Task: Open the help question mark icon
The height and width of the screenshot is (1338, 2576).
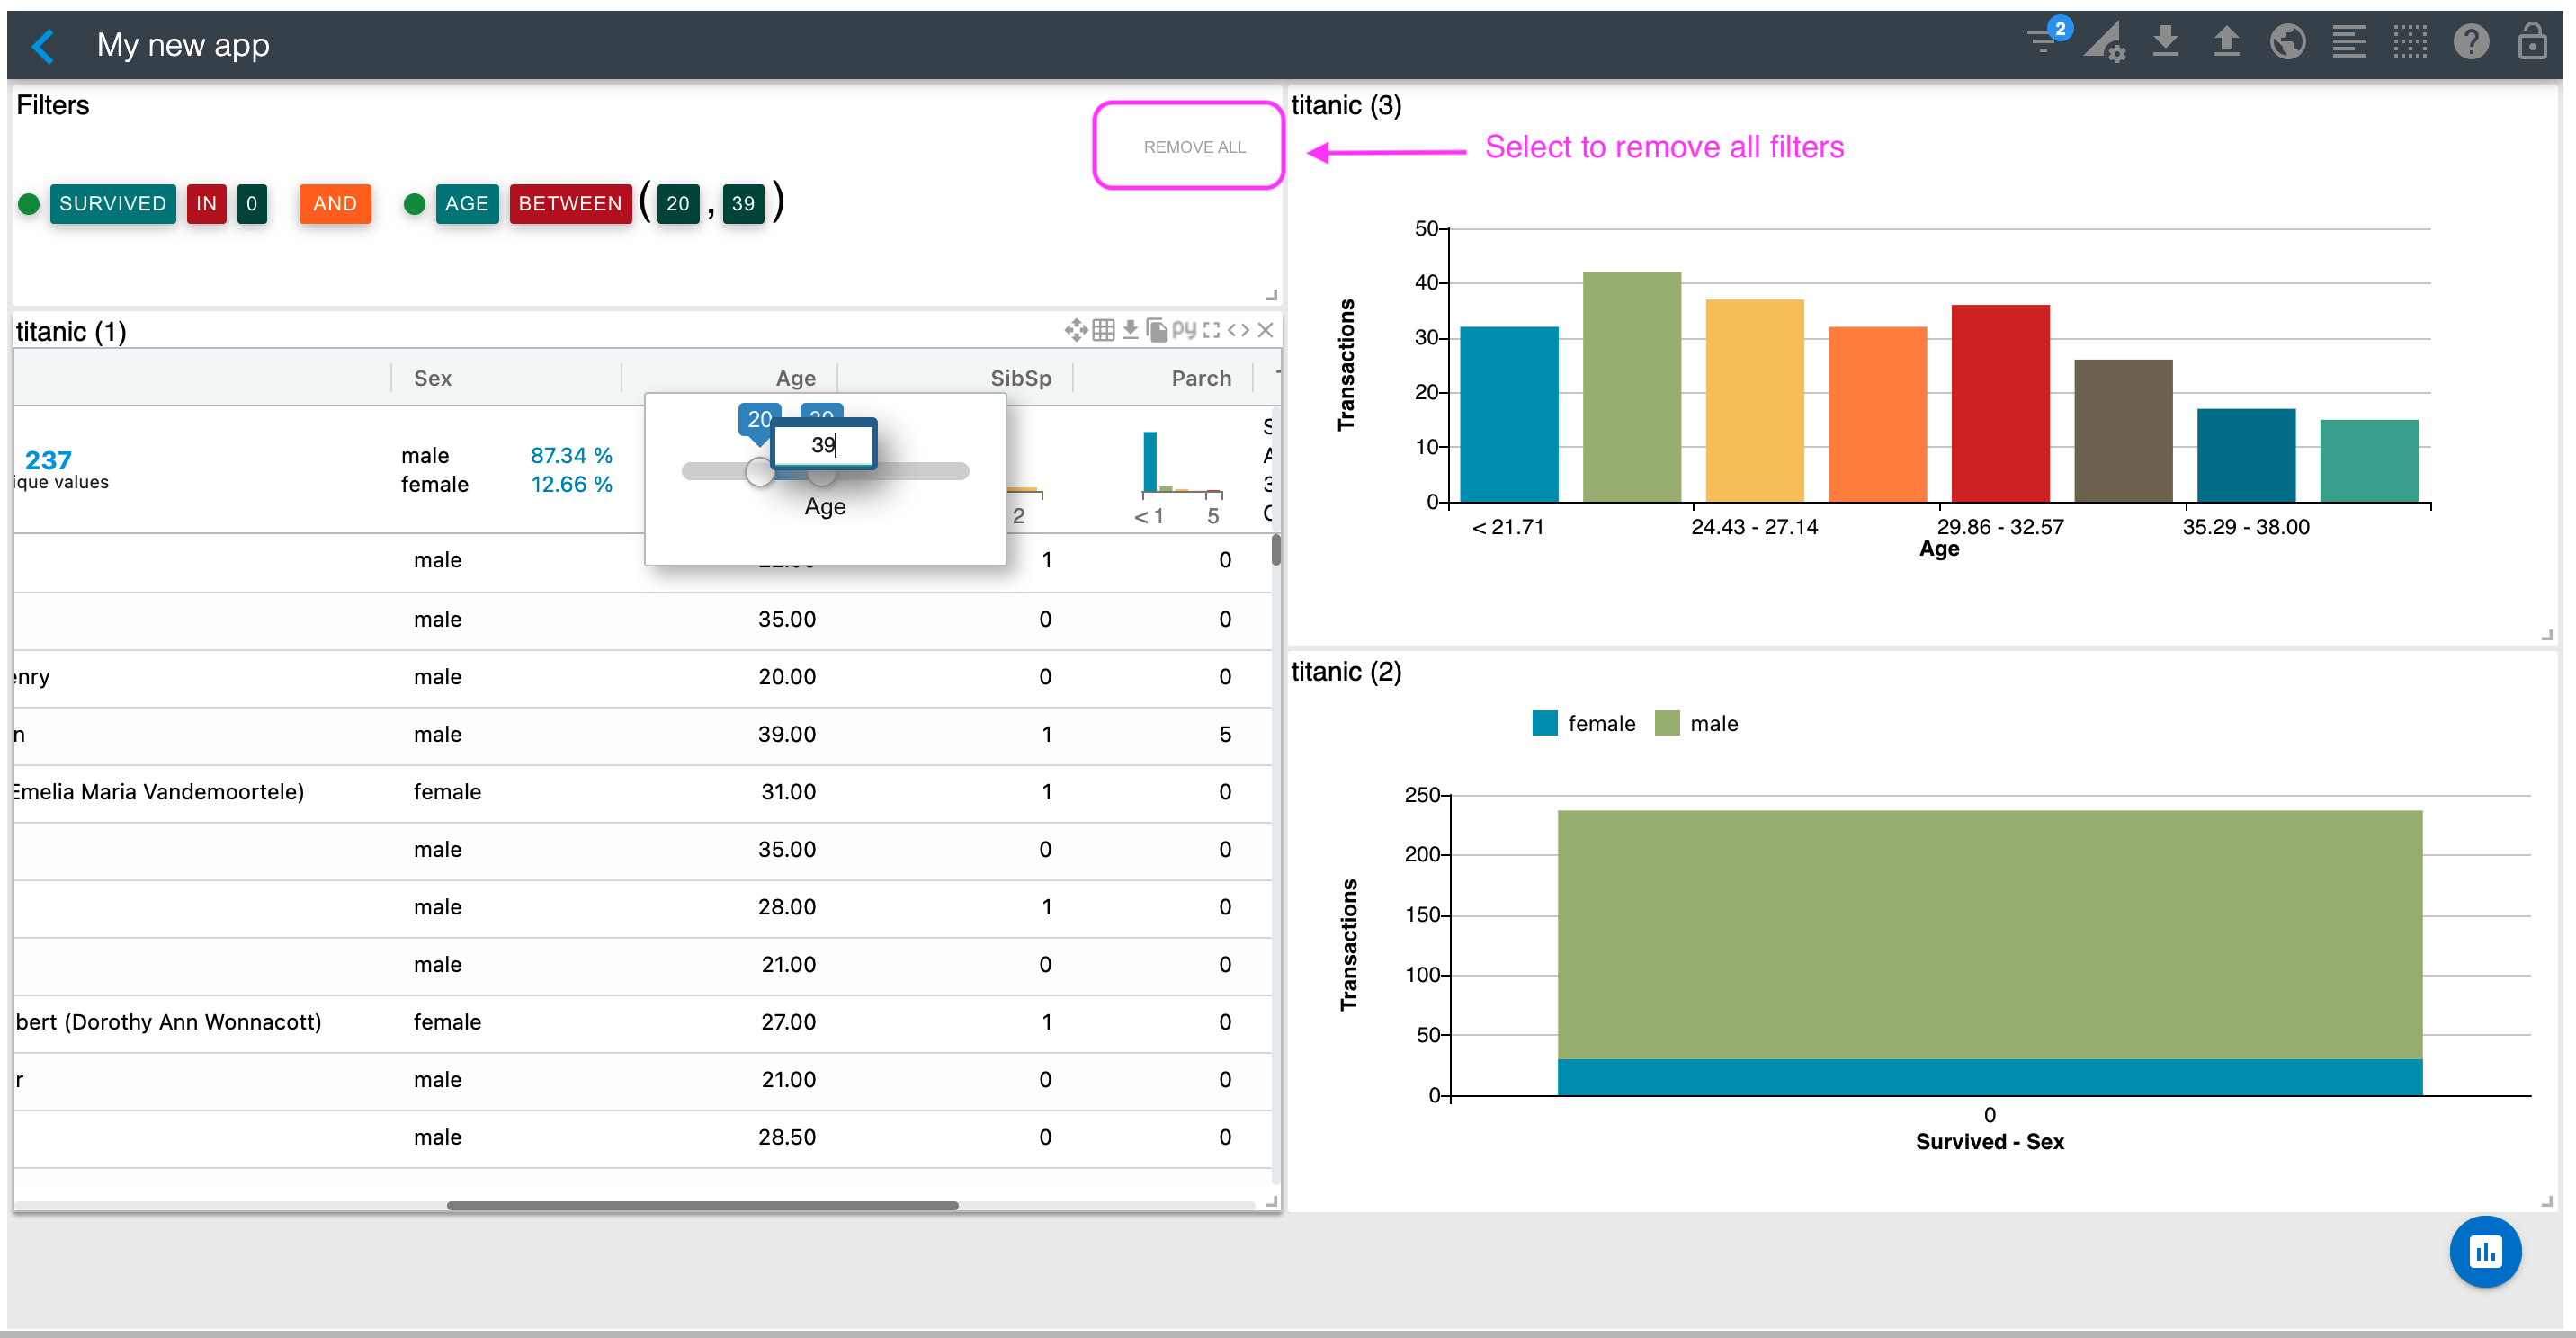Action: tap(2470, 42)
